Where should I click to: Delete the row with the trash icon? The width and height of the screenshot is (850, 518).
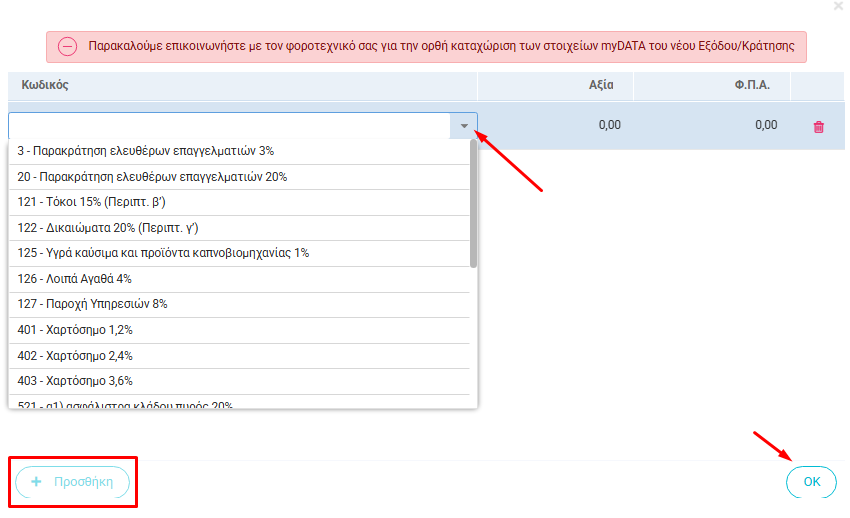[819, 127]
